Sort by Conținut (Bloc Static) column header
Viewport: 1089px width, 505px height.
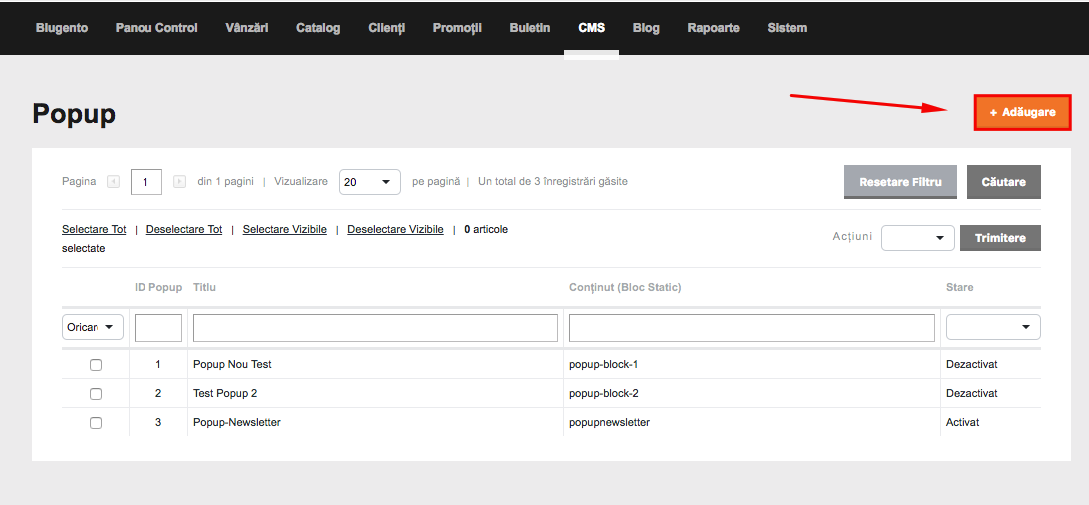[625, 287]
